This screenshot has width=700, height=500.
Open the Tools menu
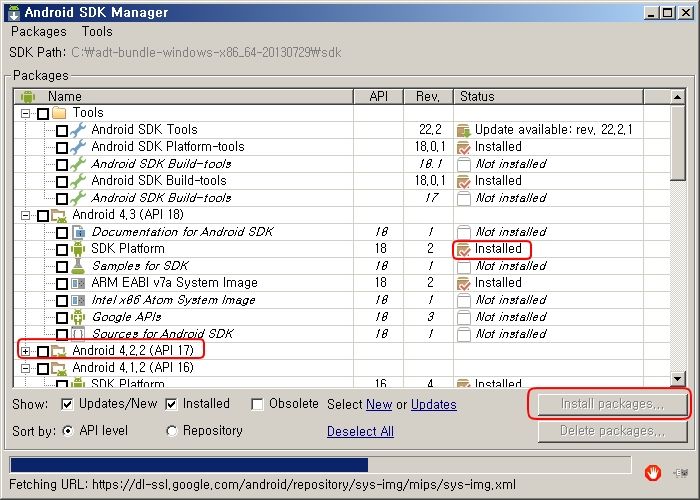coord(97,32)
